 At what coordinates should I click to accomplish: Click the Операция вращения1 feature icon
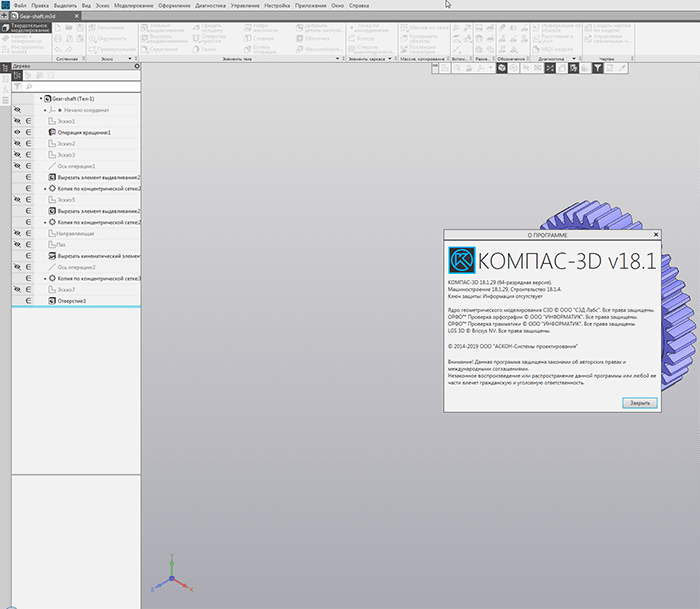52,132
